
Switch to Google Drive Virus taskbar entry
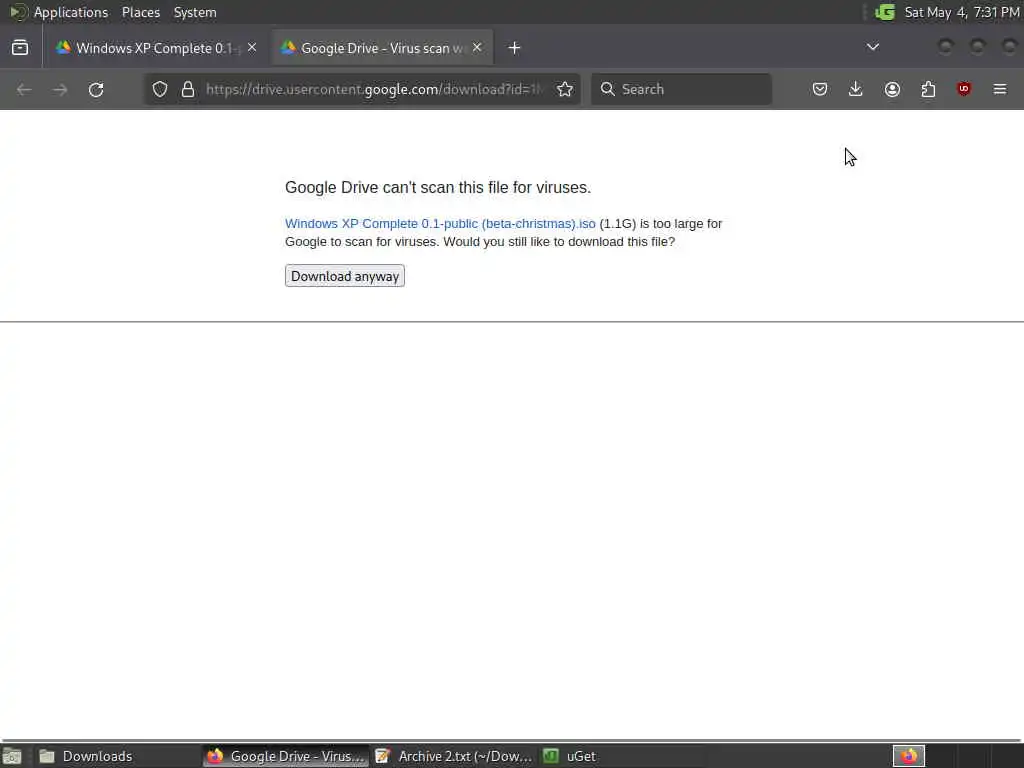(x=285, y=756)
